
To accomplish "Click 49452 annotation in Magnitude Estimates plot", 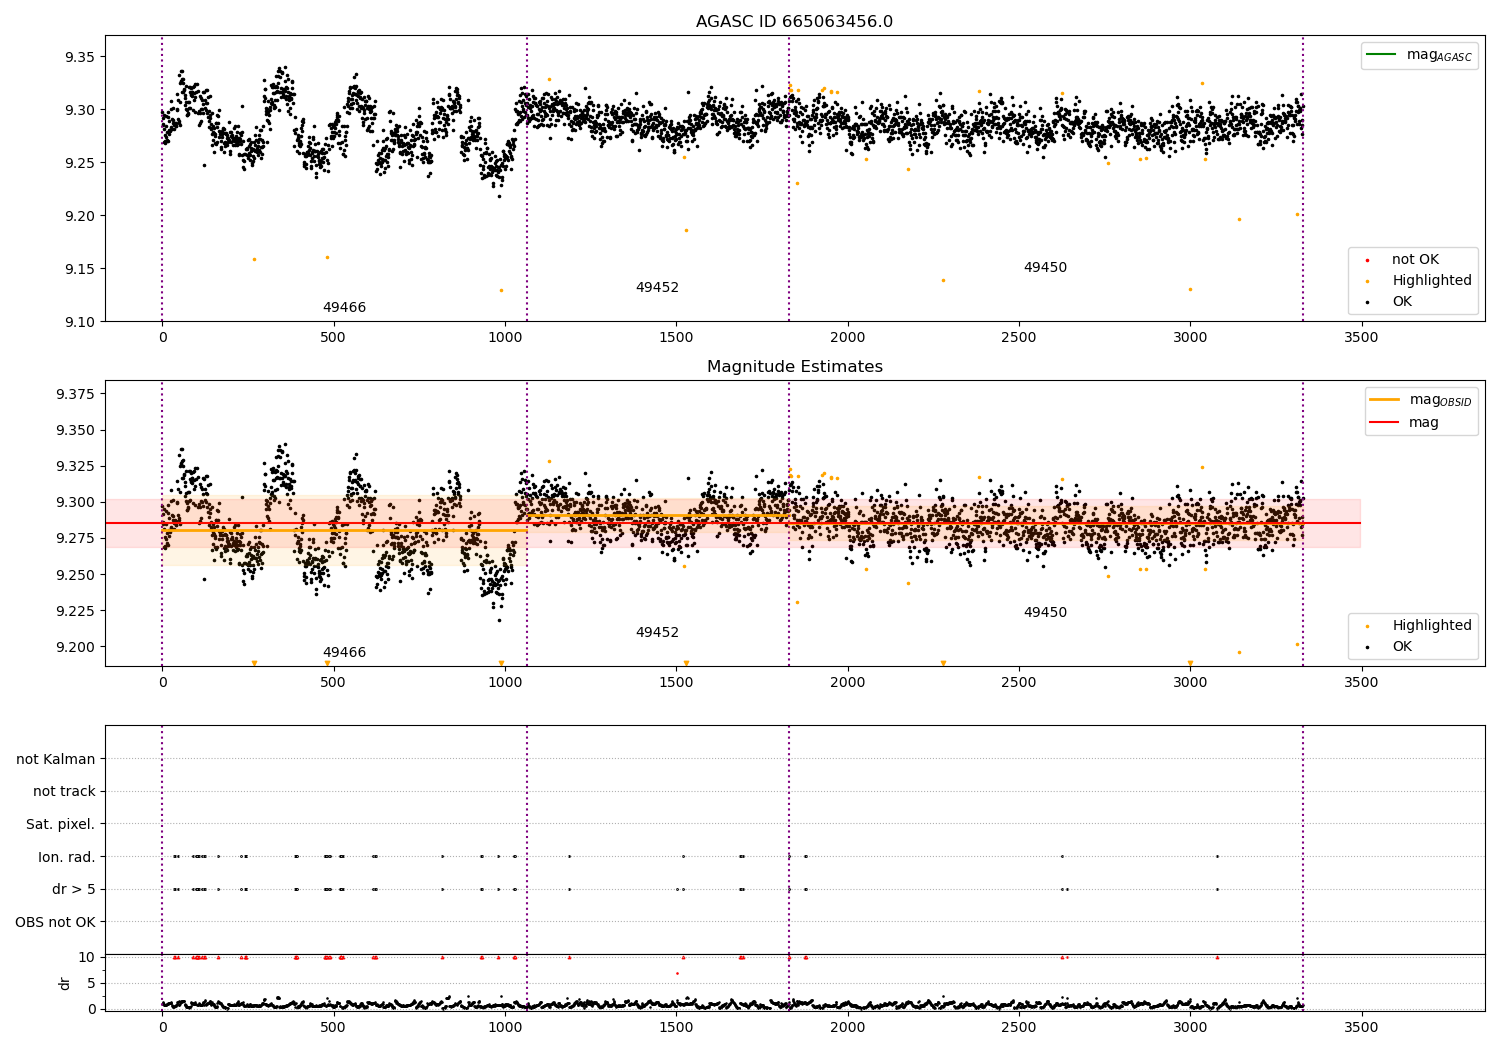I will pos(657,633).
